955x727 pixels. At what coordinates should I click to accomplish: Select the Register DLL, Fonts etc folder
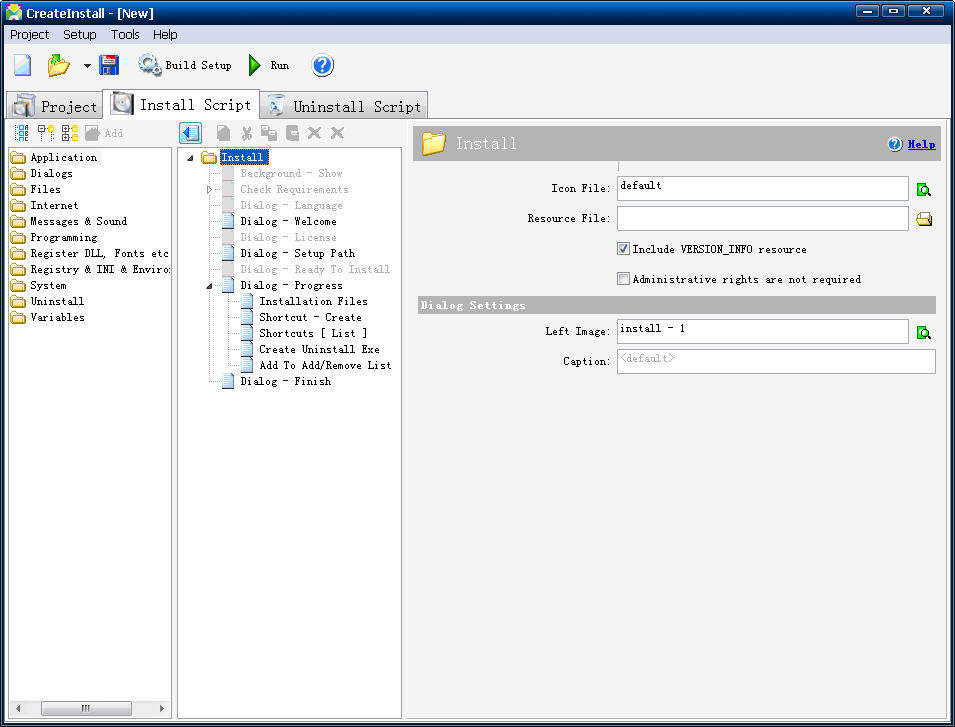tap(90, 253)
